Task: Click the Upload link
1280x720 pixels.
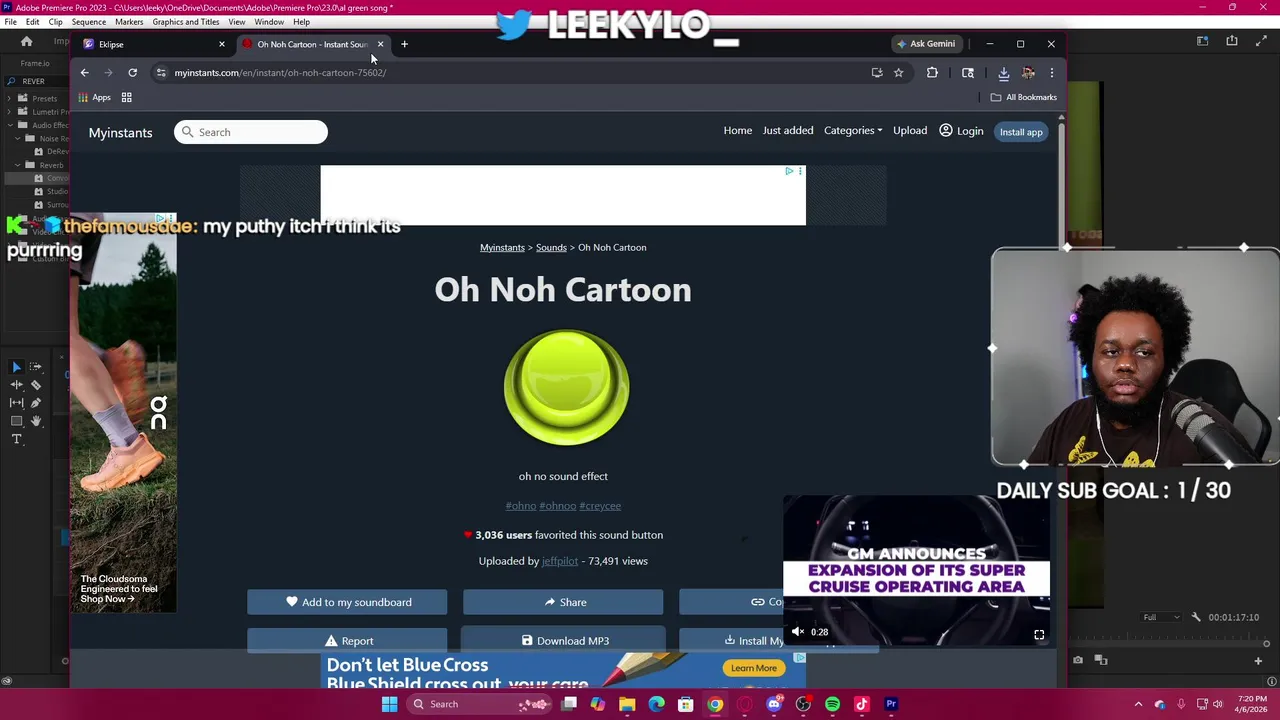Action: (910, 131)
